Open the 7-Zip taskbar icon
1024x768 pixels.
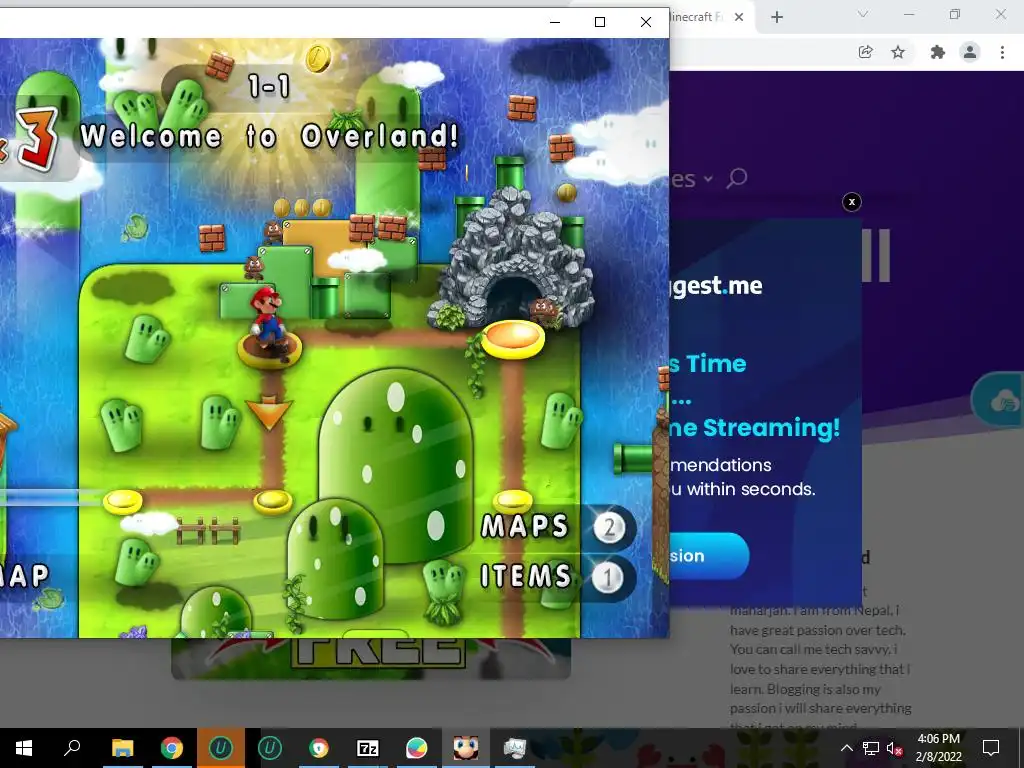click(x=368, y=748)
